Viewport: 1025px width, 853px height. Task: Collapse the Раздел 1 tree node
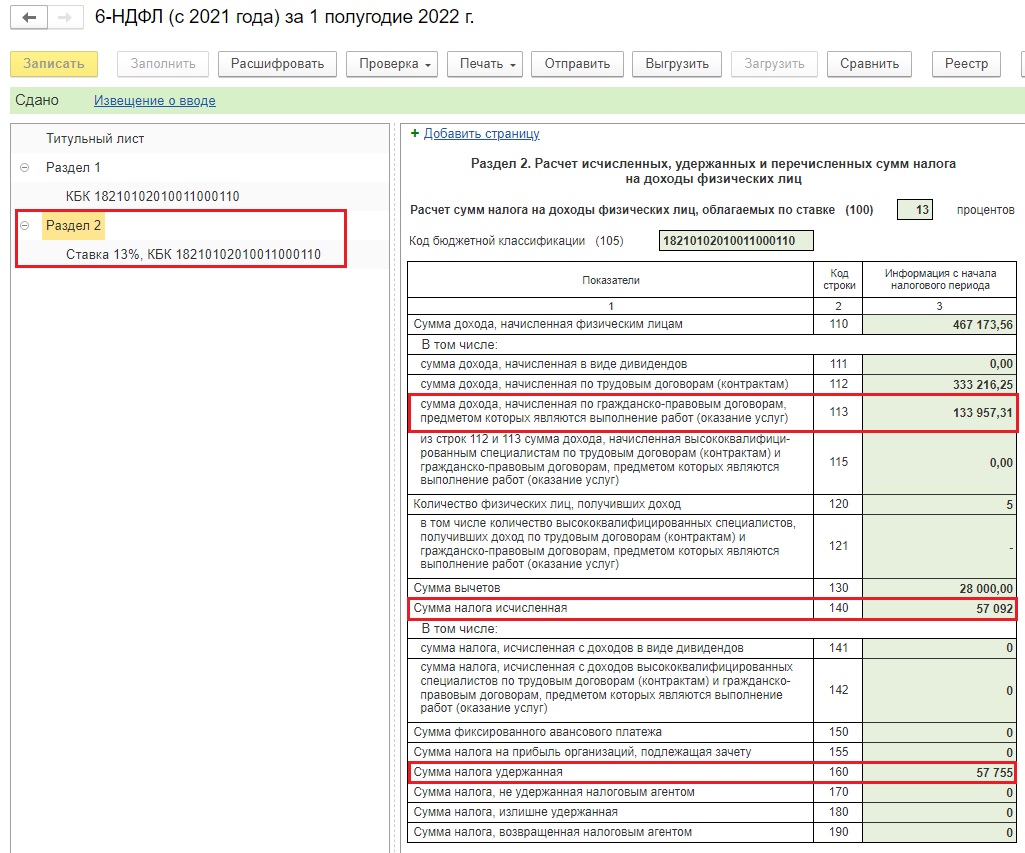coord(24,167)
